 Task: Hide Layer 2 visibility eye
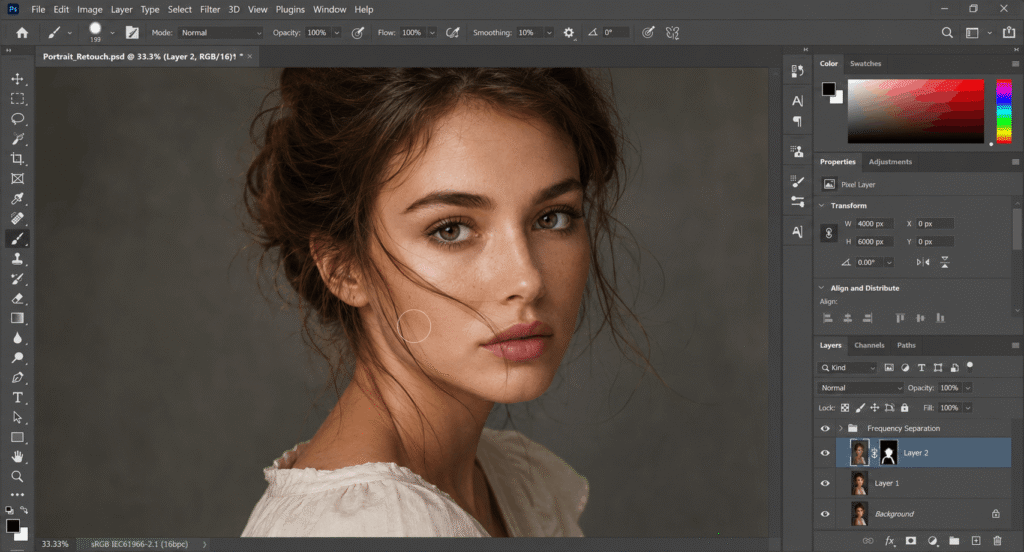click(825, 453)
